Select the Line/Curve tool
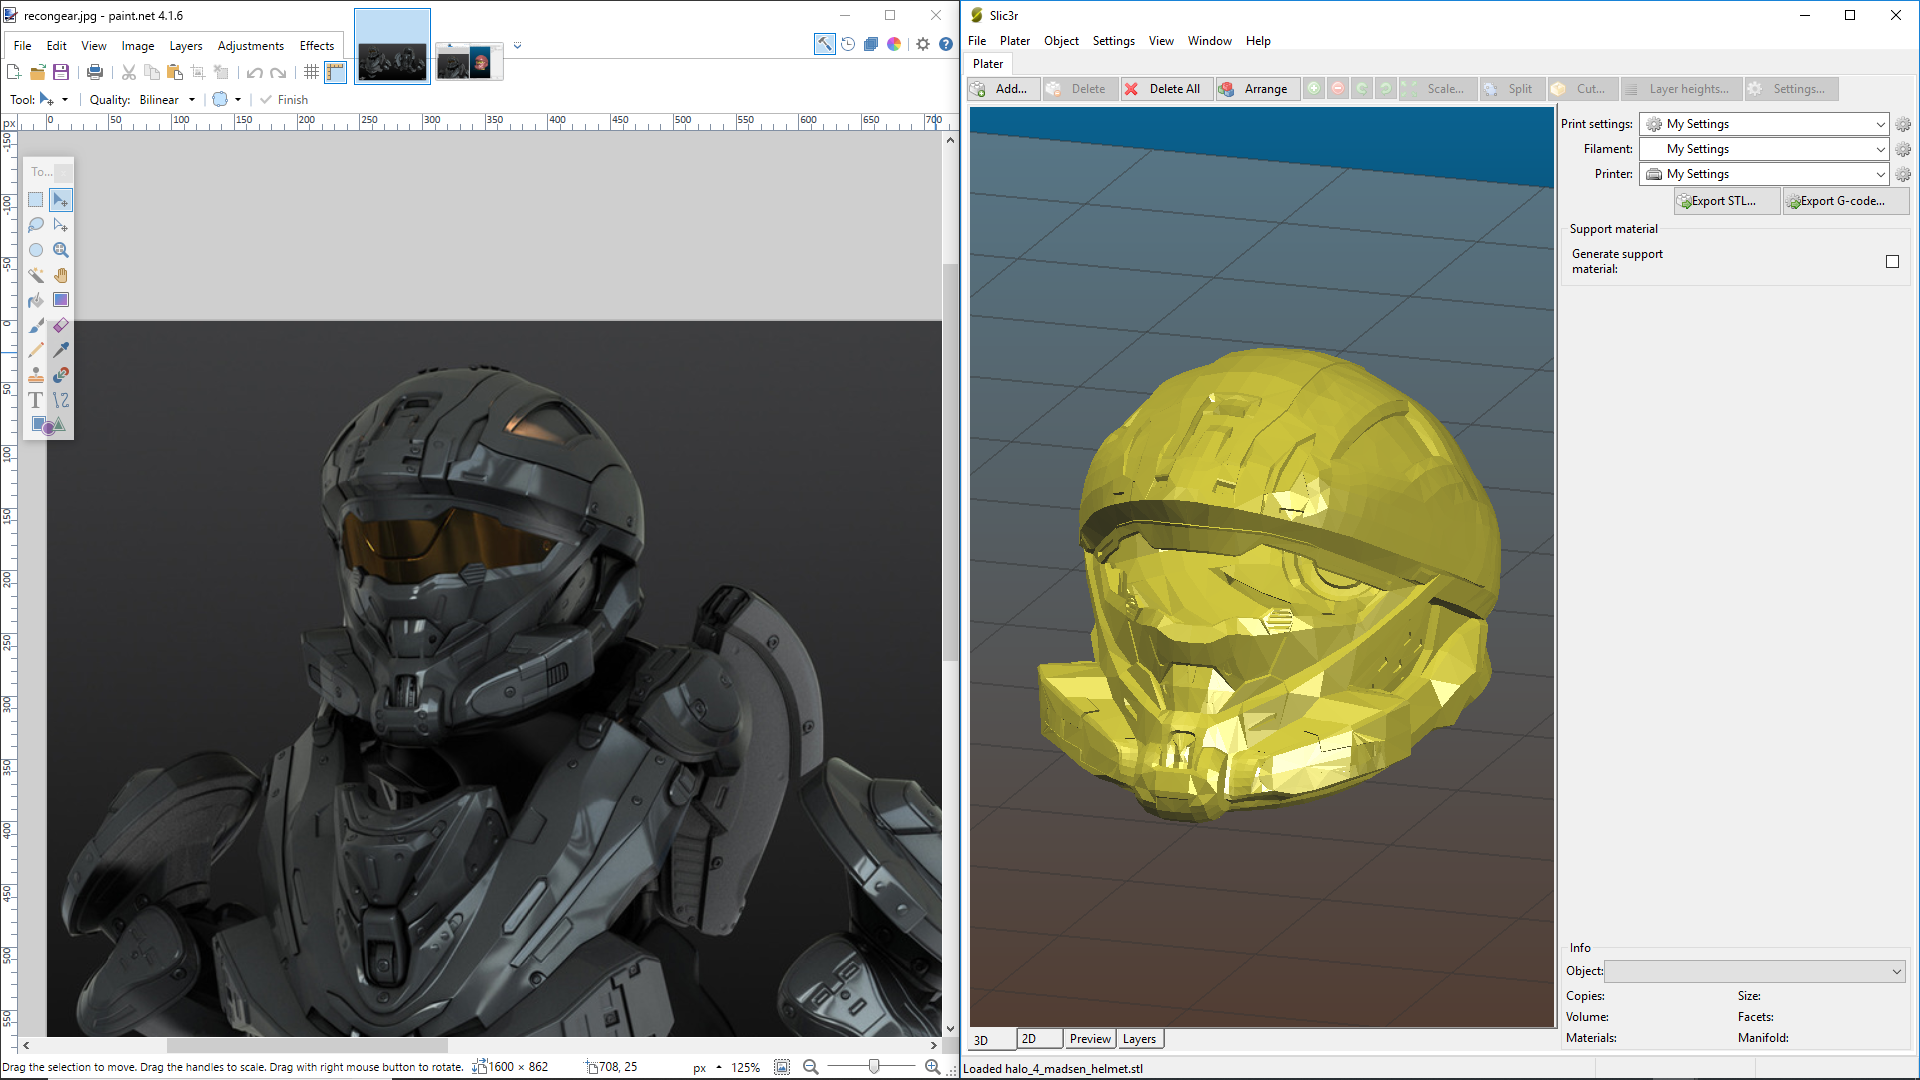 (61, 400)
